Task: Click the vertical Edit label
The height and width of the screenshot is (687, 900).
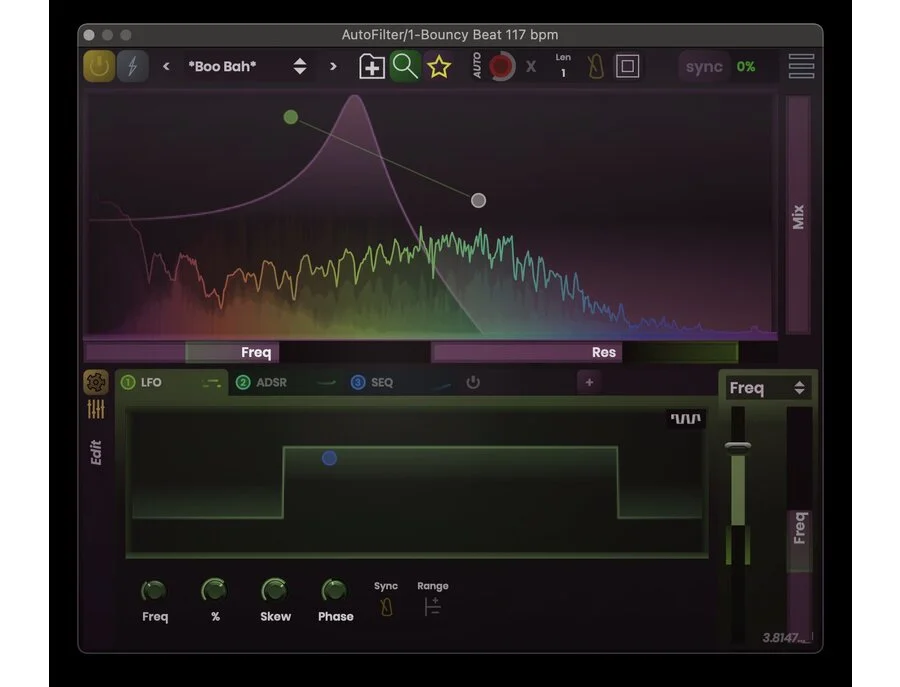Action: (x=96, y=453)
